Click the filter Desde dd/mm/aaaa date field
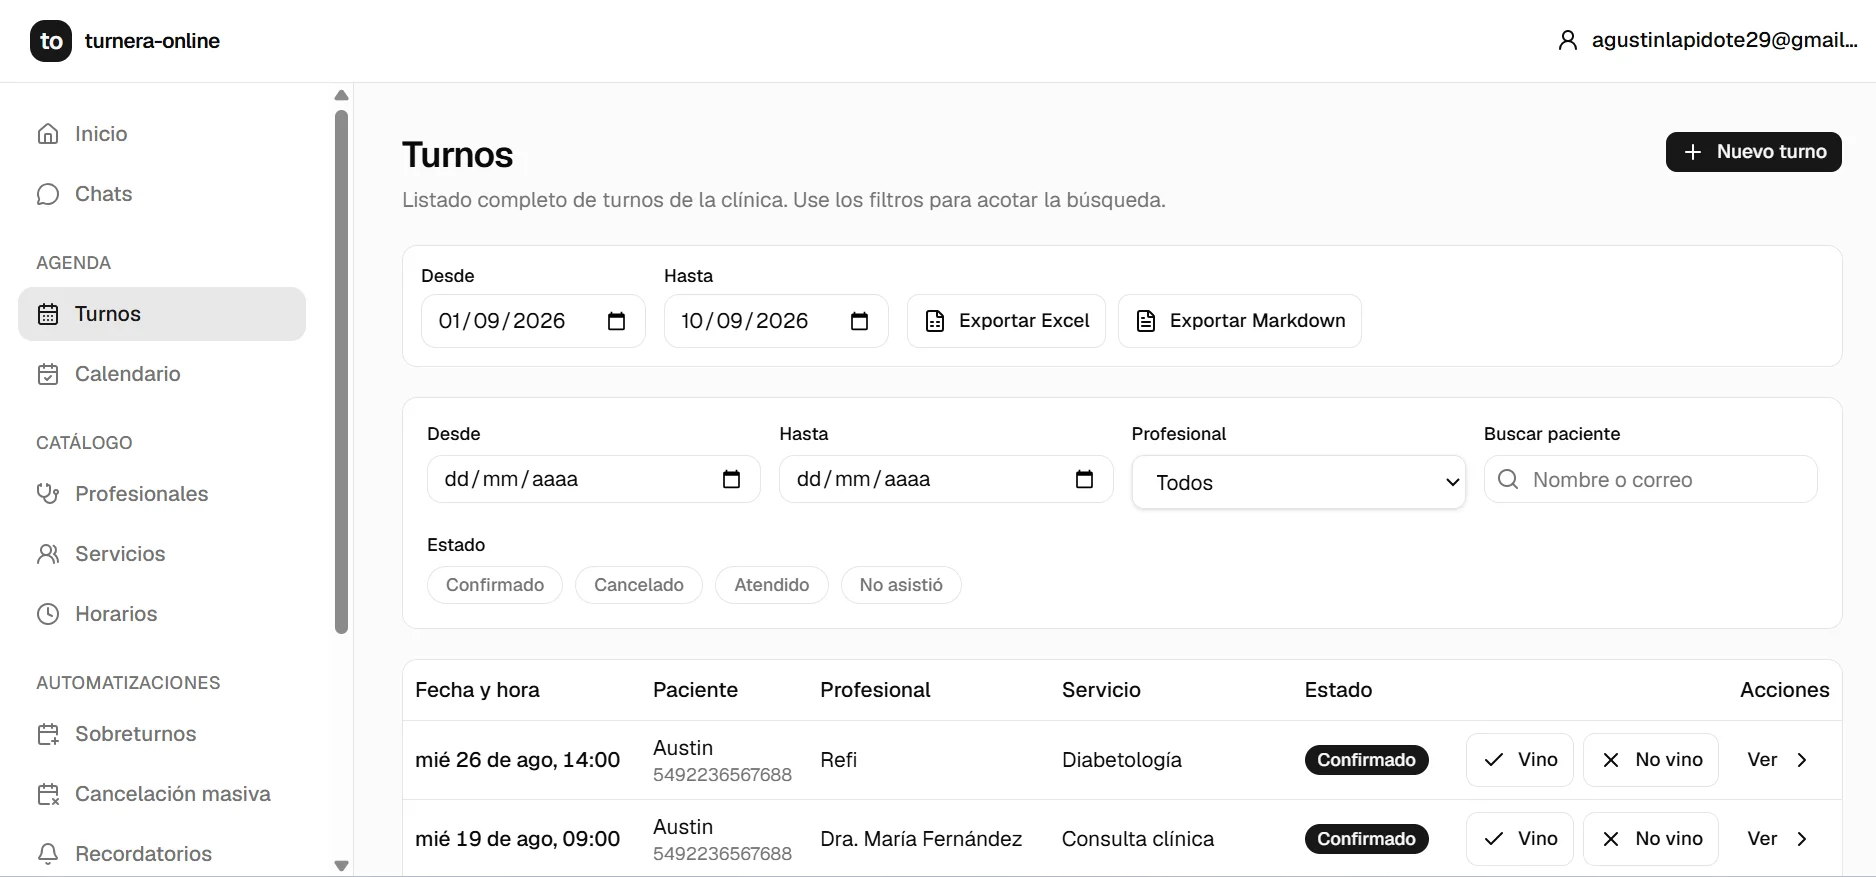1876x877 pixels. (x=594, y=479)
